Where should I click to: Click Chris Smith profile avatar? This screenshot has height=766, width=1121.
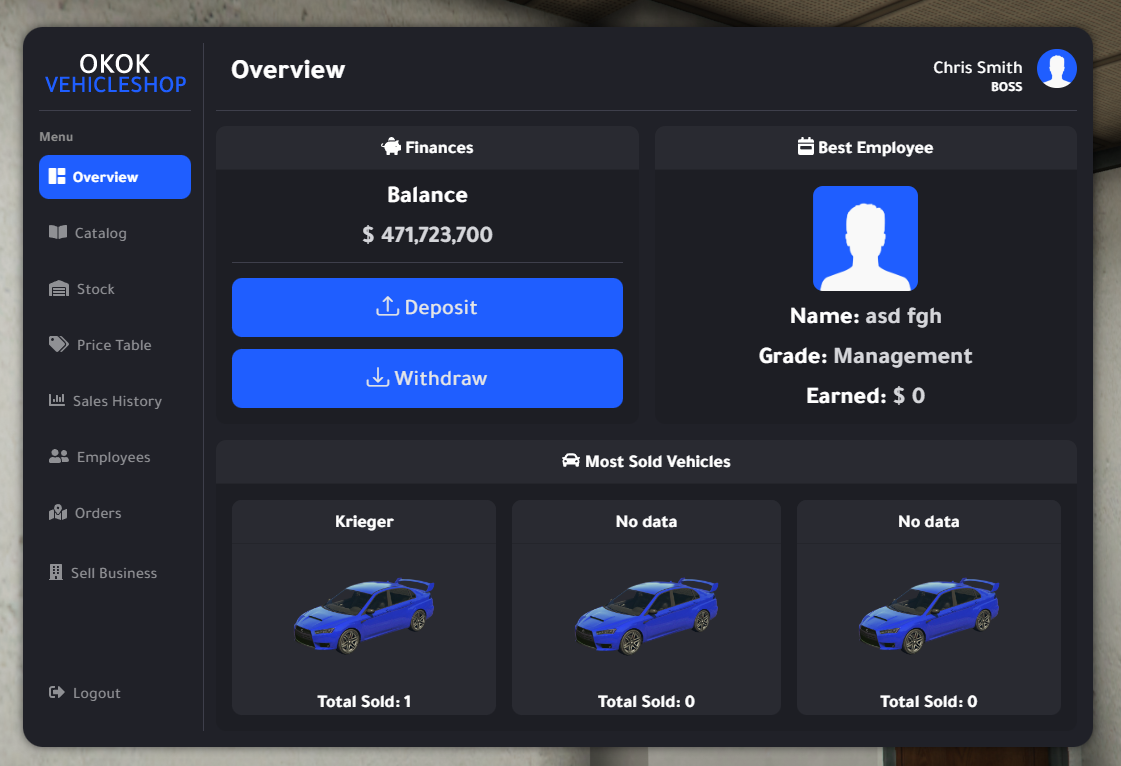coord(1056,69)
